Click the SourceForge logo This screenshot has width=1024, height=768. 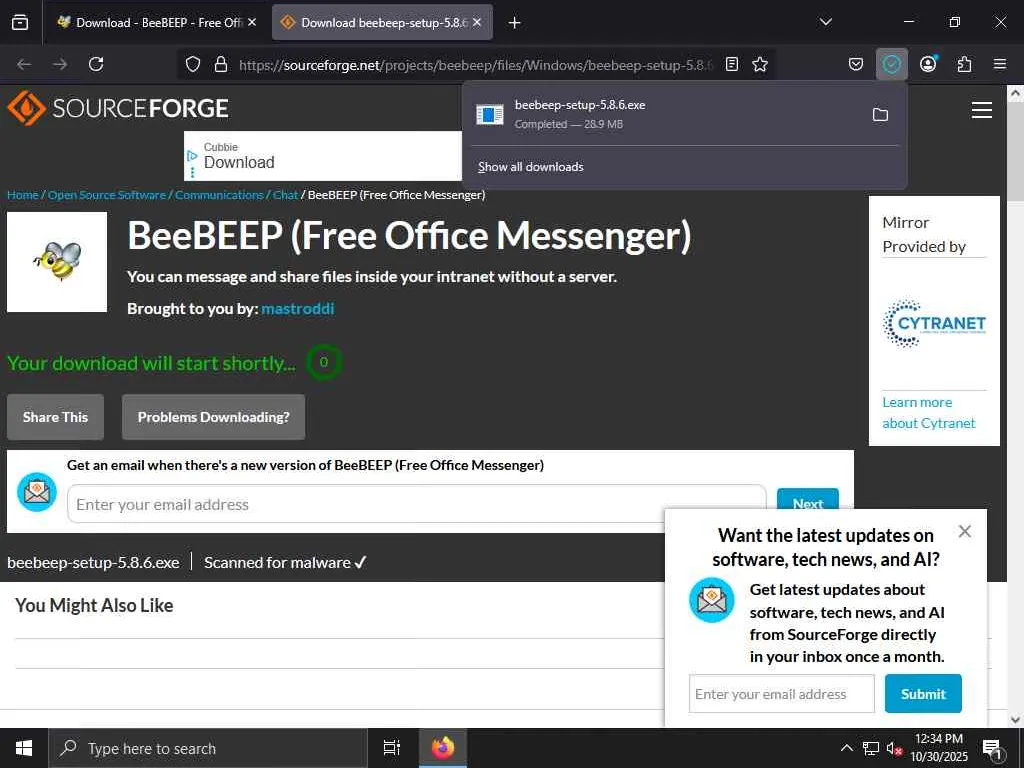point(118,108)
